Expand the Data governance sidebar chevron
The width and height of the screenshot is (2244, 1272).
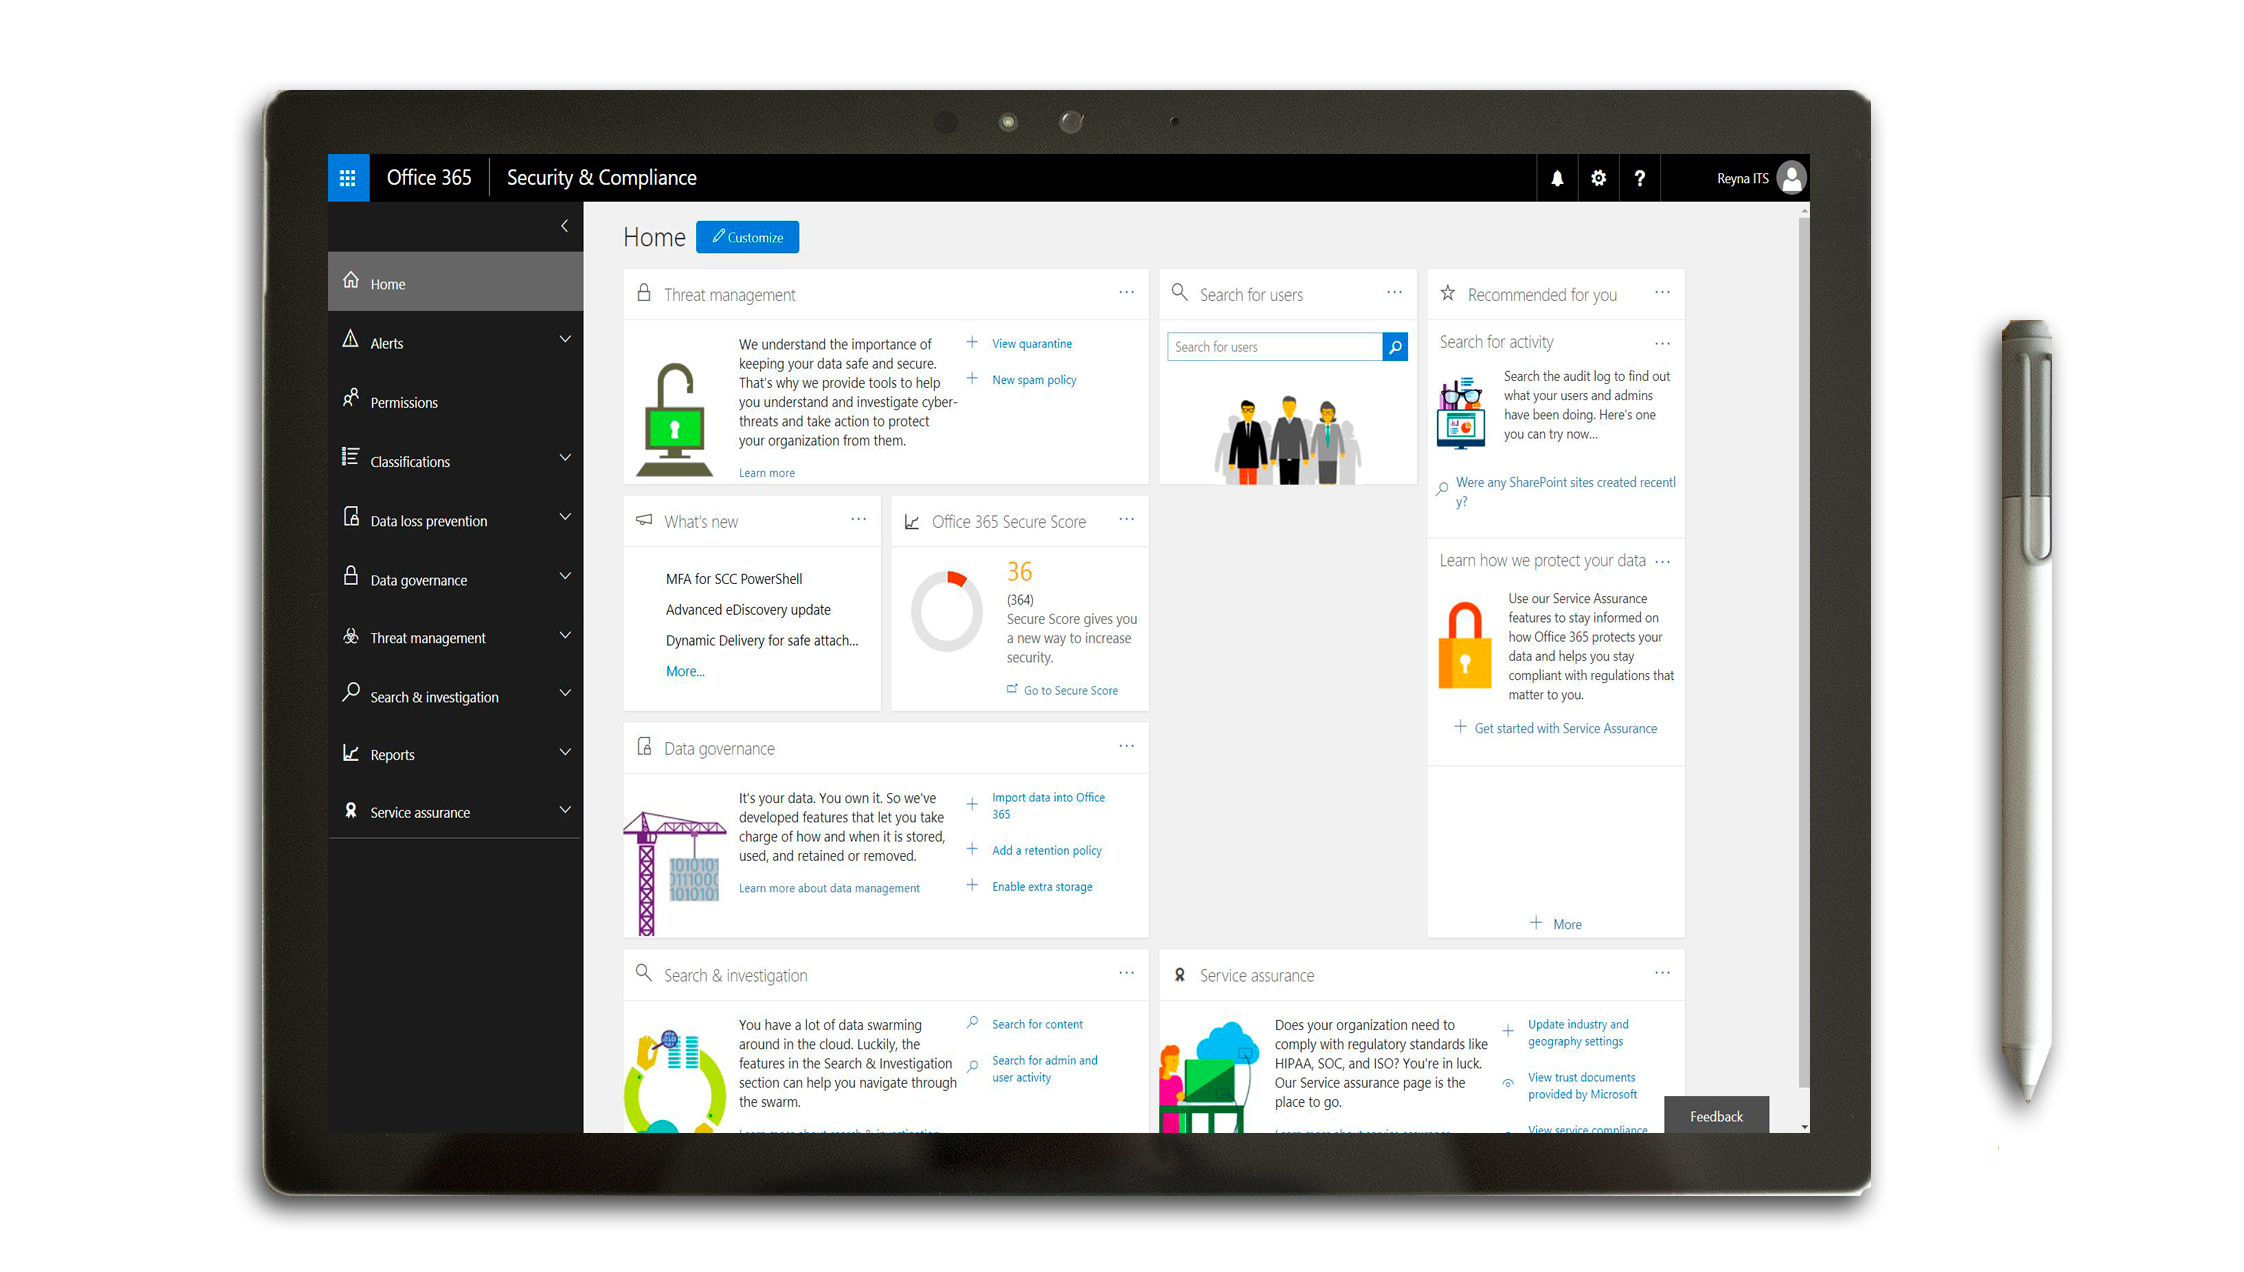[565, 576]
